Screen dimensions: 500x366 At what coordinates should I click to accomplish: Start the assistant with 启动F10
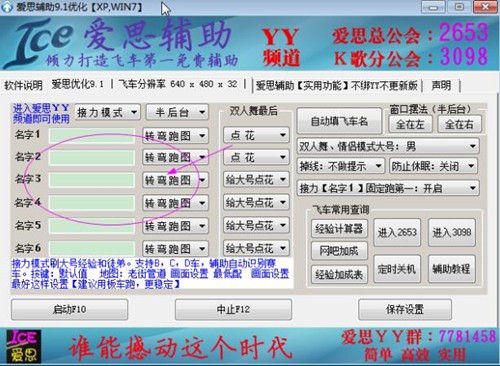[69, 310]
